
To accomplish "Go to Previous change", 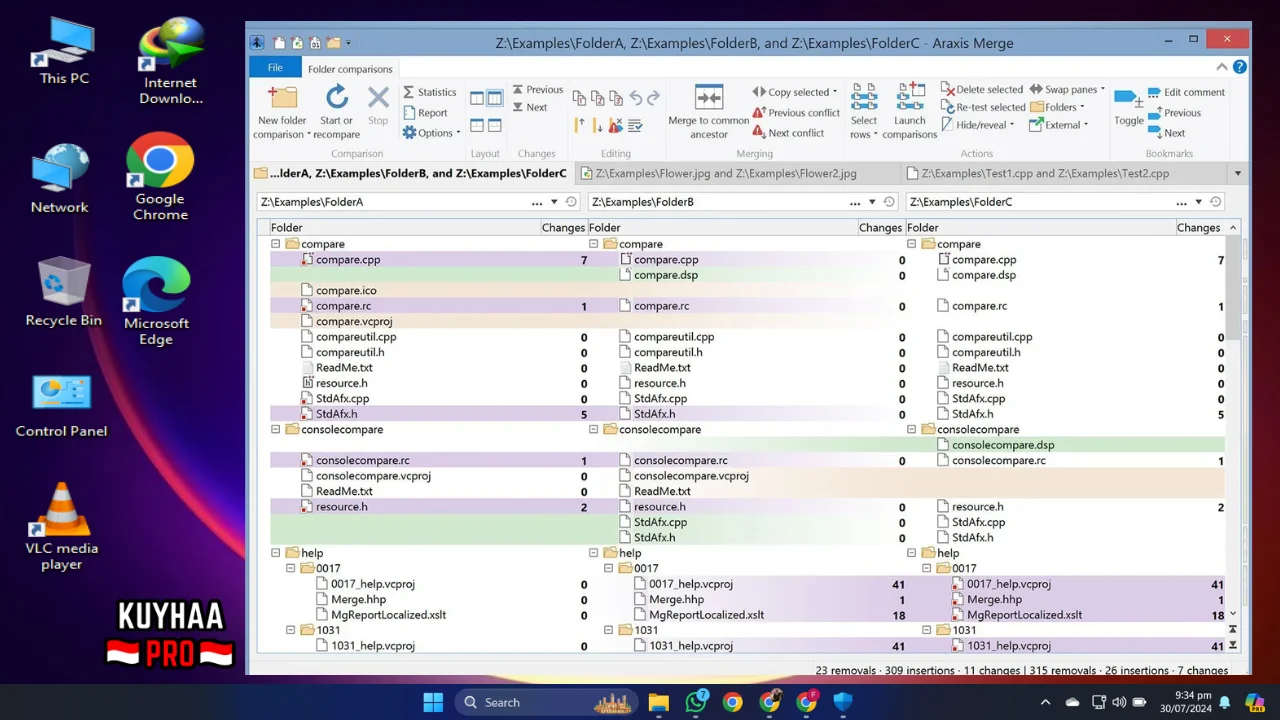I will point(538,90).
